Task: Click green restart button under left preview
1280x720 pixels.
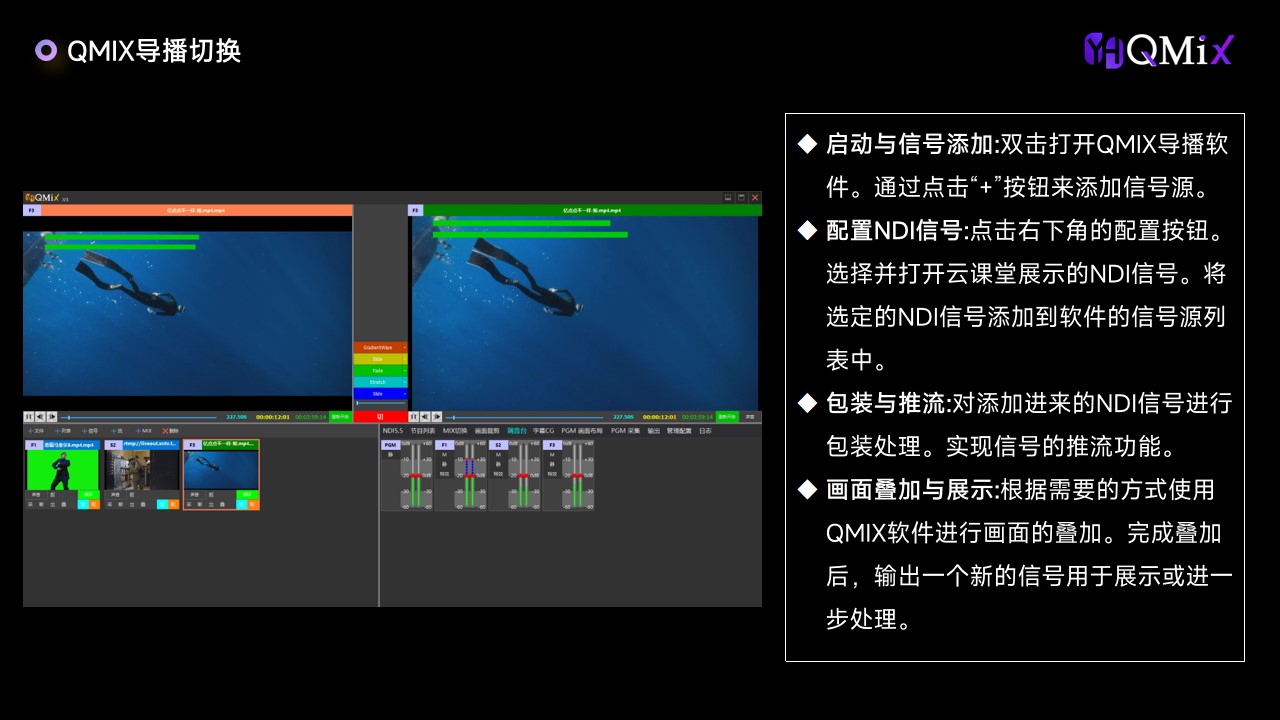Action: pos(341,417)
